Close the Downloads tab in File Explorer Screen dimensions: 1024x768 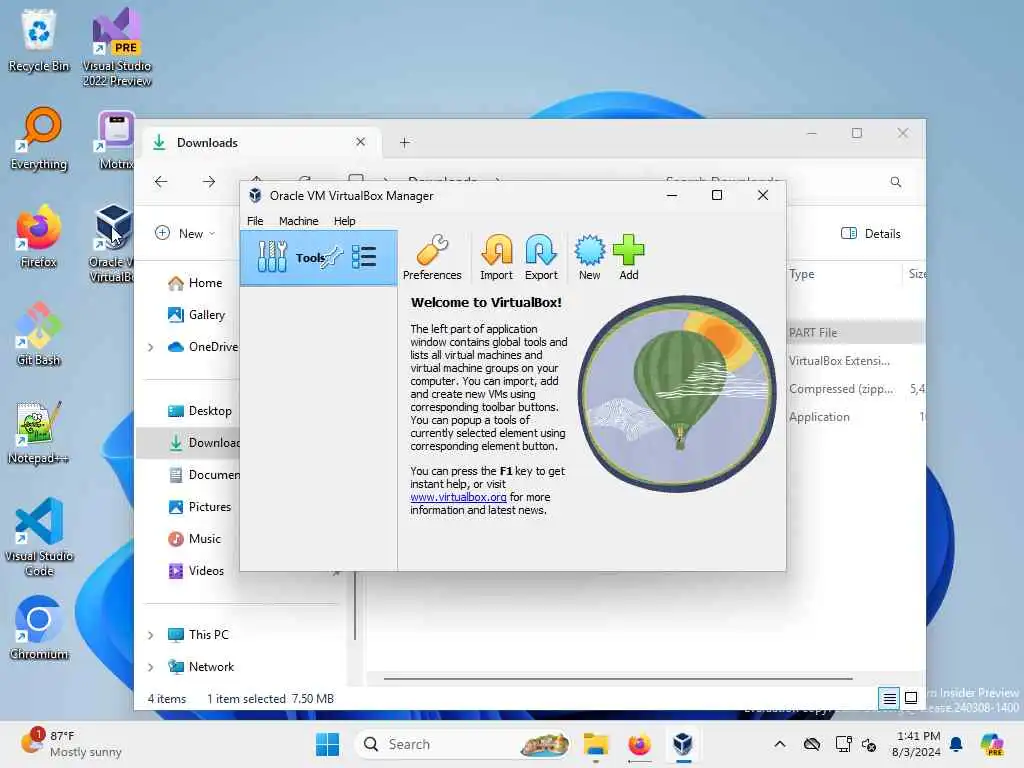pyautogui.click(x=360, y=142)
